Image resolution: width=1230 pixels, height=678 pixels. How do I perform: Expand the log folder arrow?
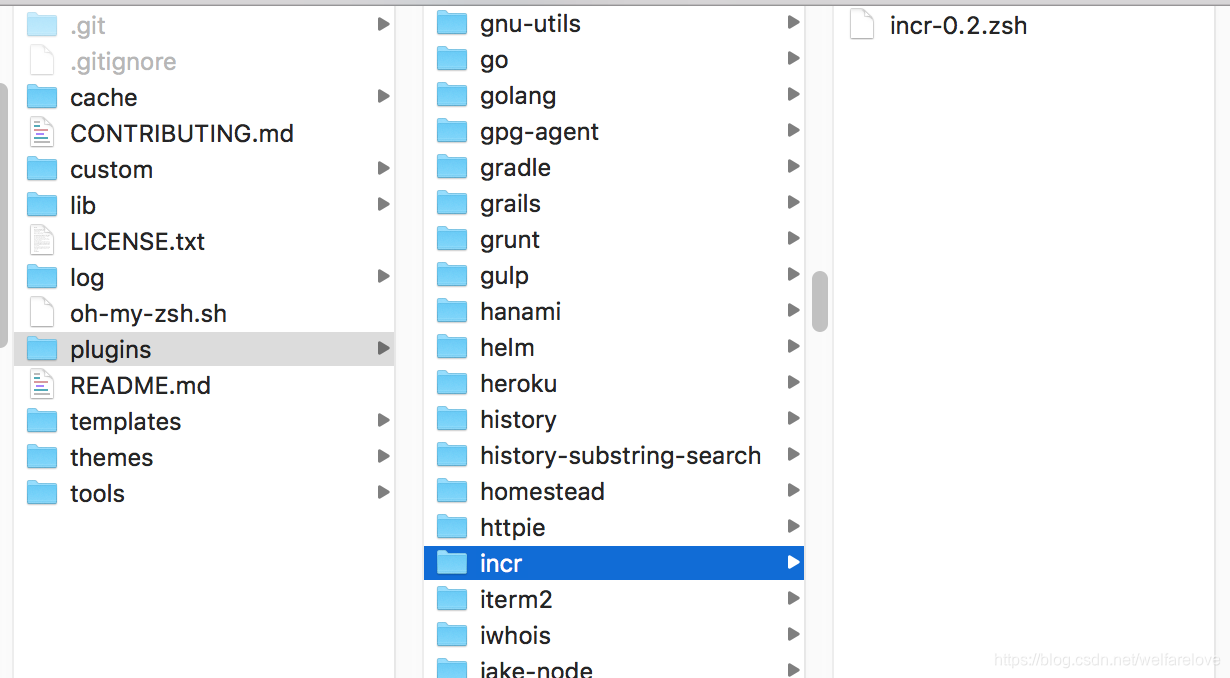pos(383,276)
